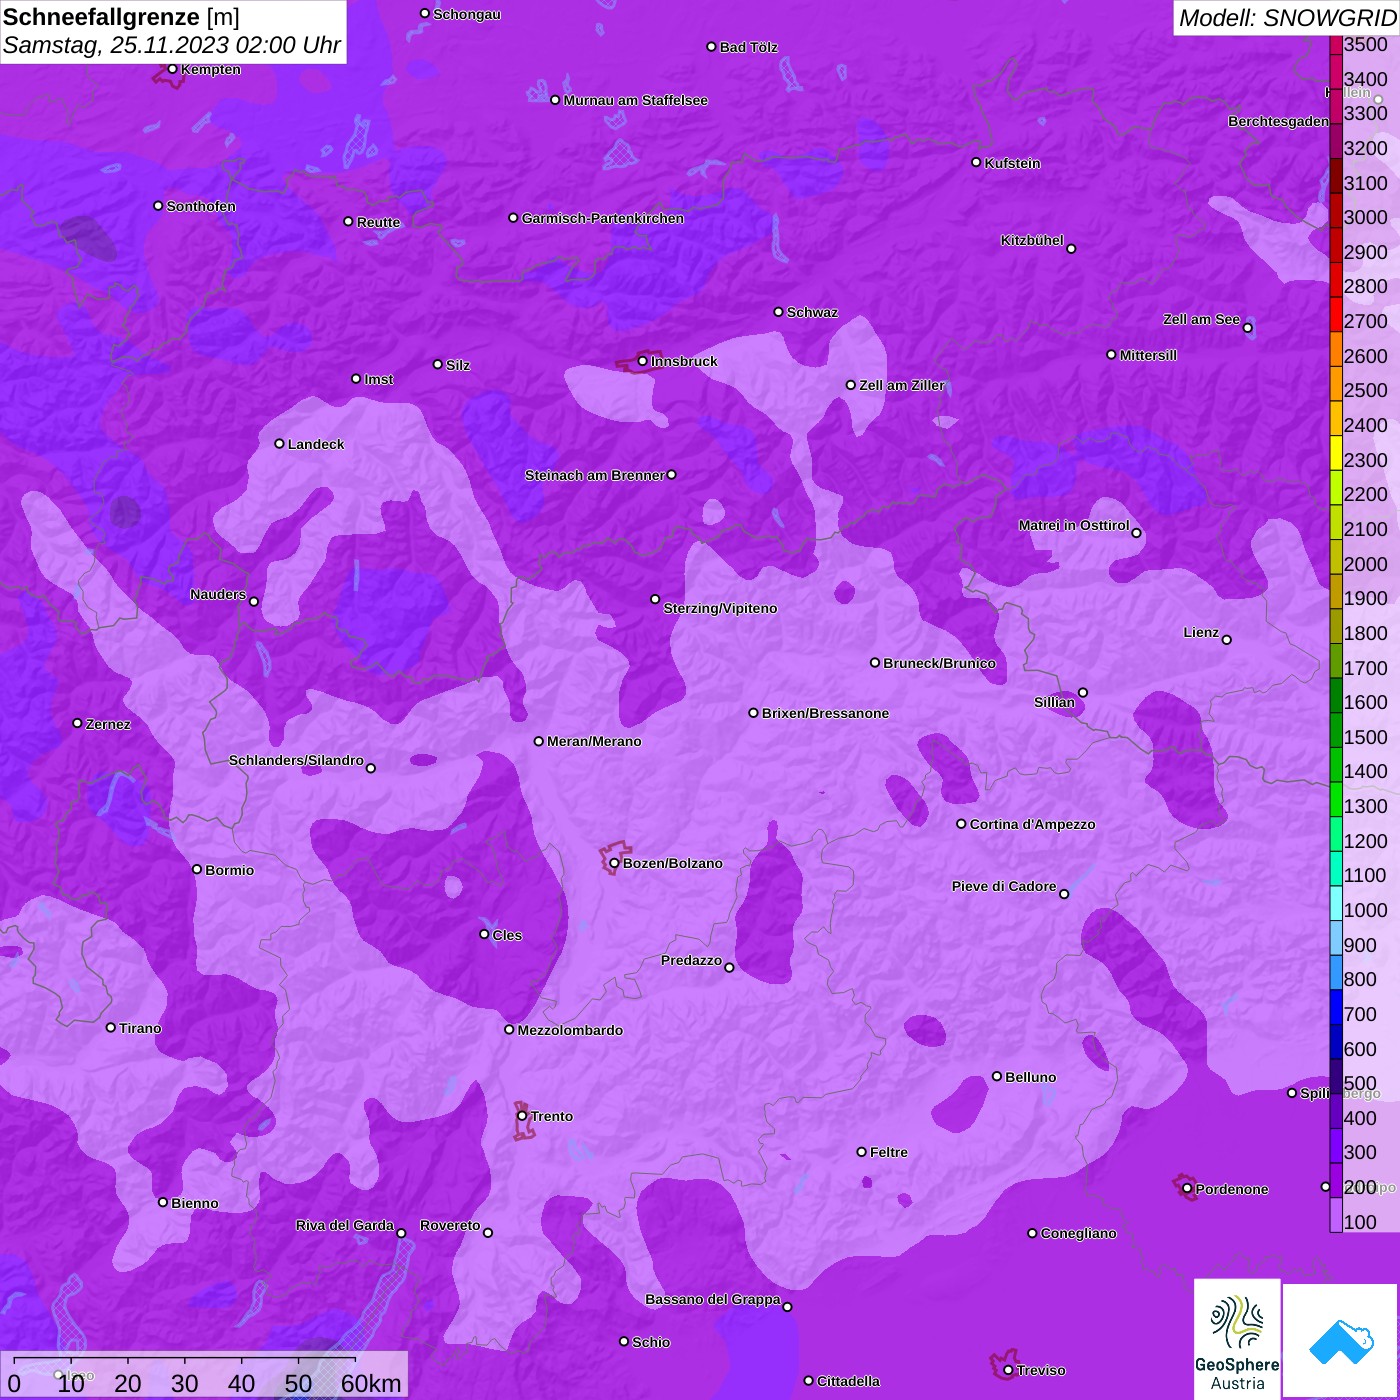Click the Garmisch-Partenkirchen location dot

(513, 217)
